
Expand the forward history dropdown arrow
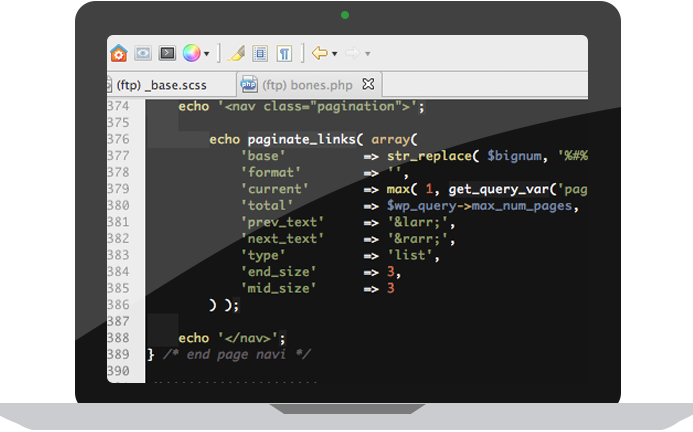[368, 54]
